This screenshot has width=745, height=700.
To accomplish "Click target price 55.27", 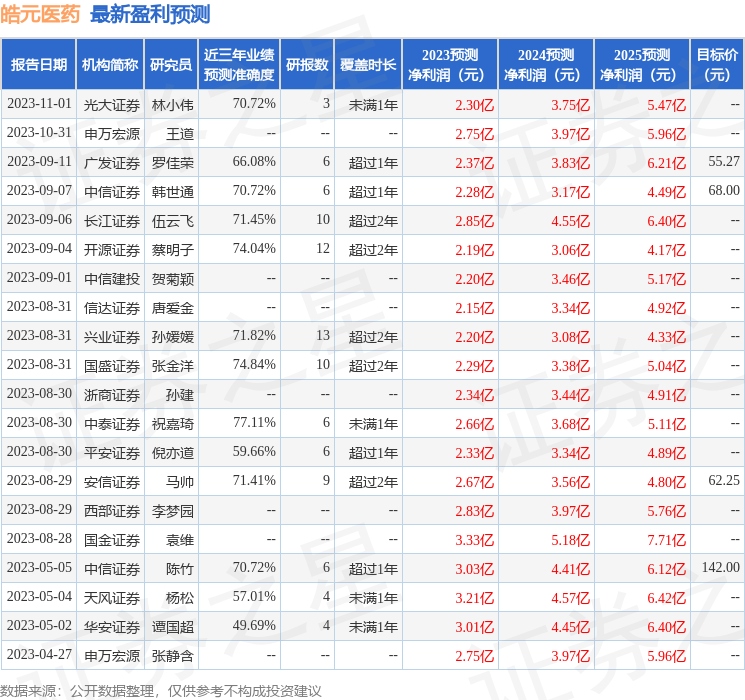I will coord(724,162).
